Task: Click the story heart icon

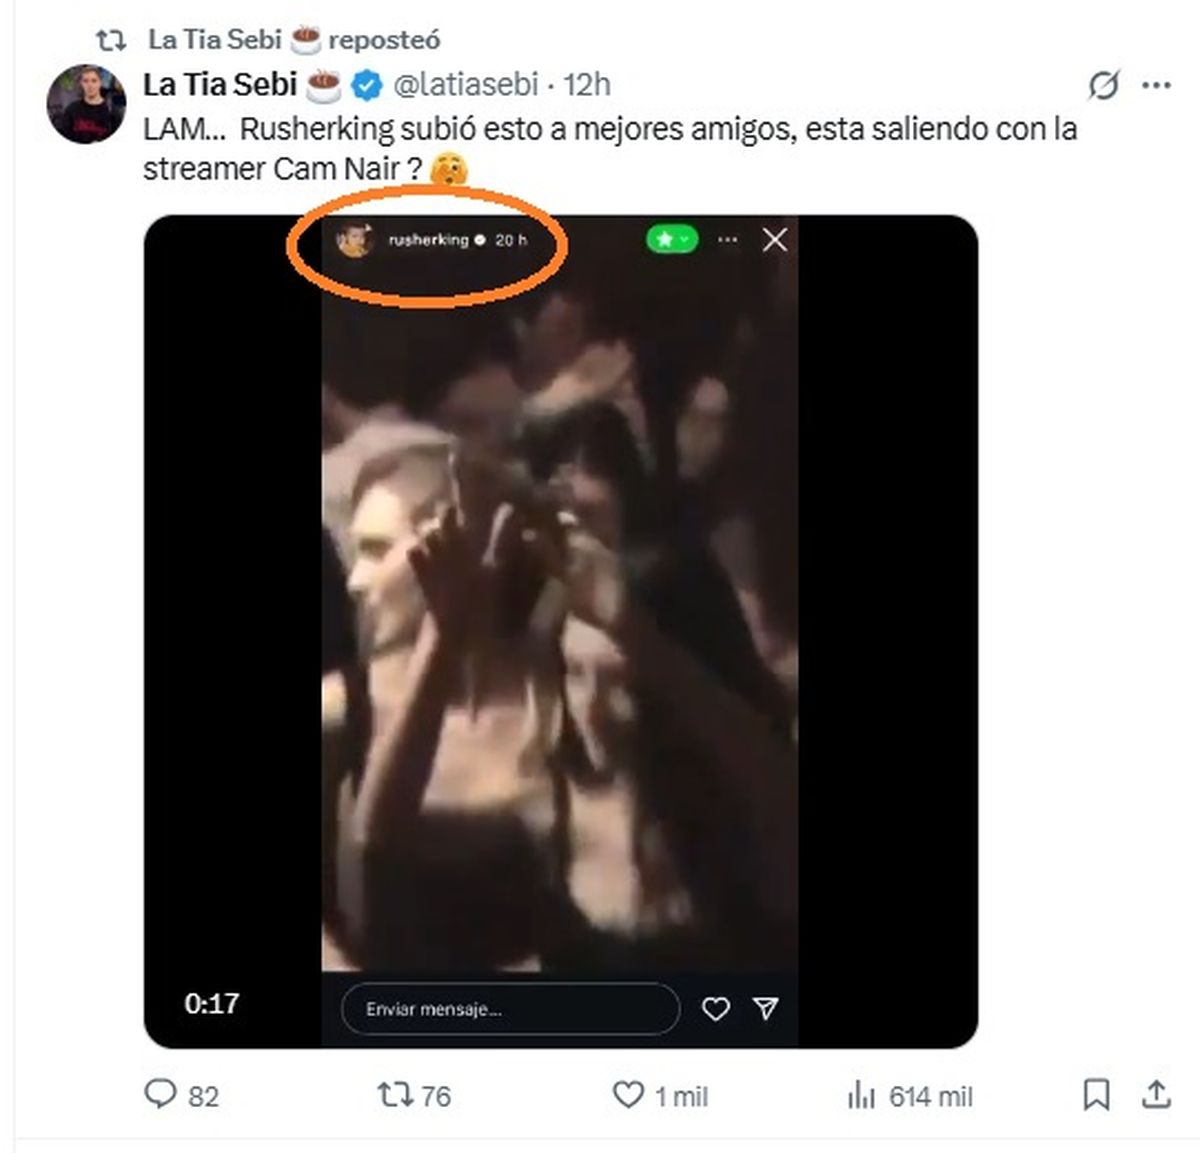Action: [x=715, y=1009]
